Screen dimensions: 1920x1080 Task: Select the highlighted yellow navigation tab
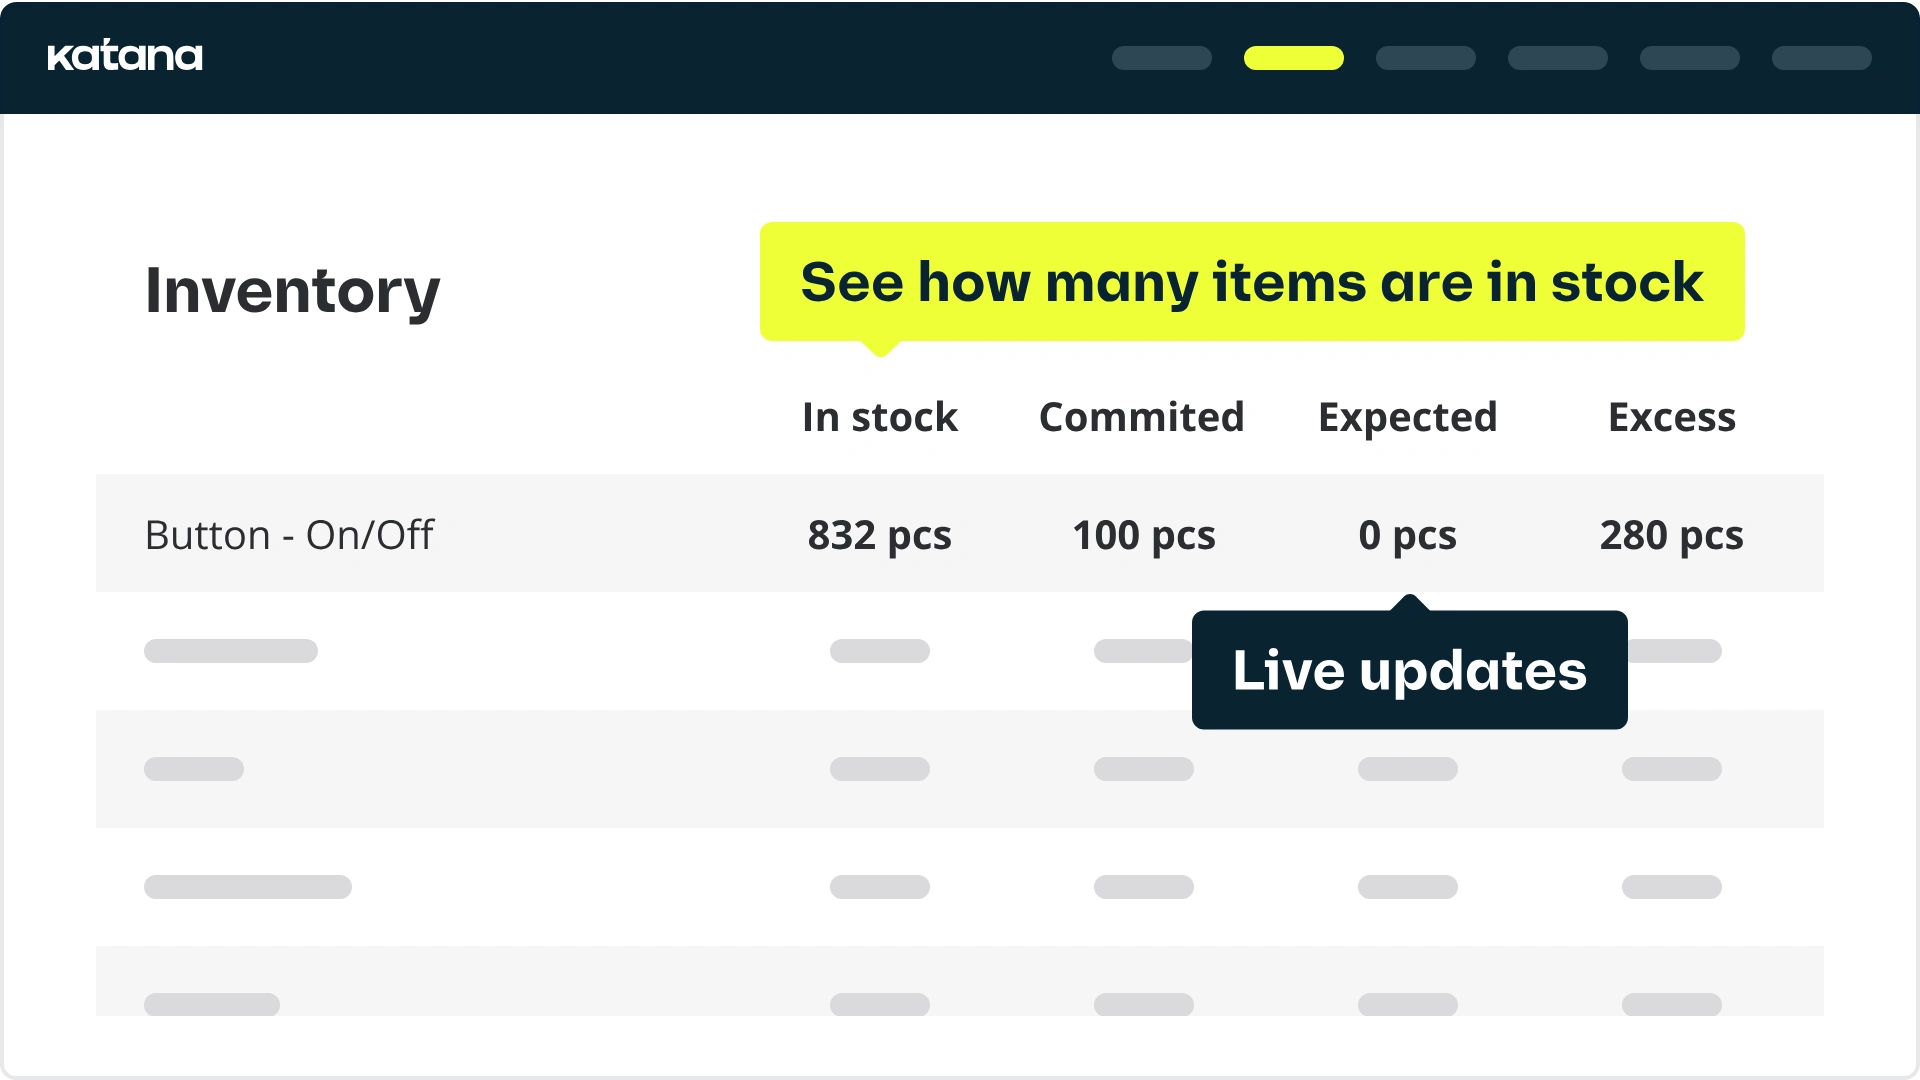point(1293,58)
